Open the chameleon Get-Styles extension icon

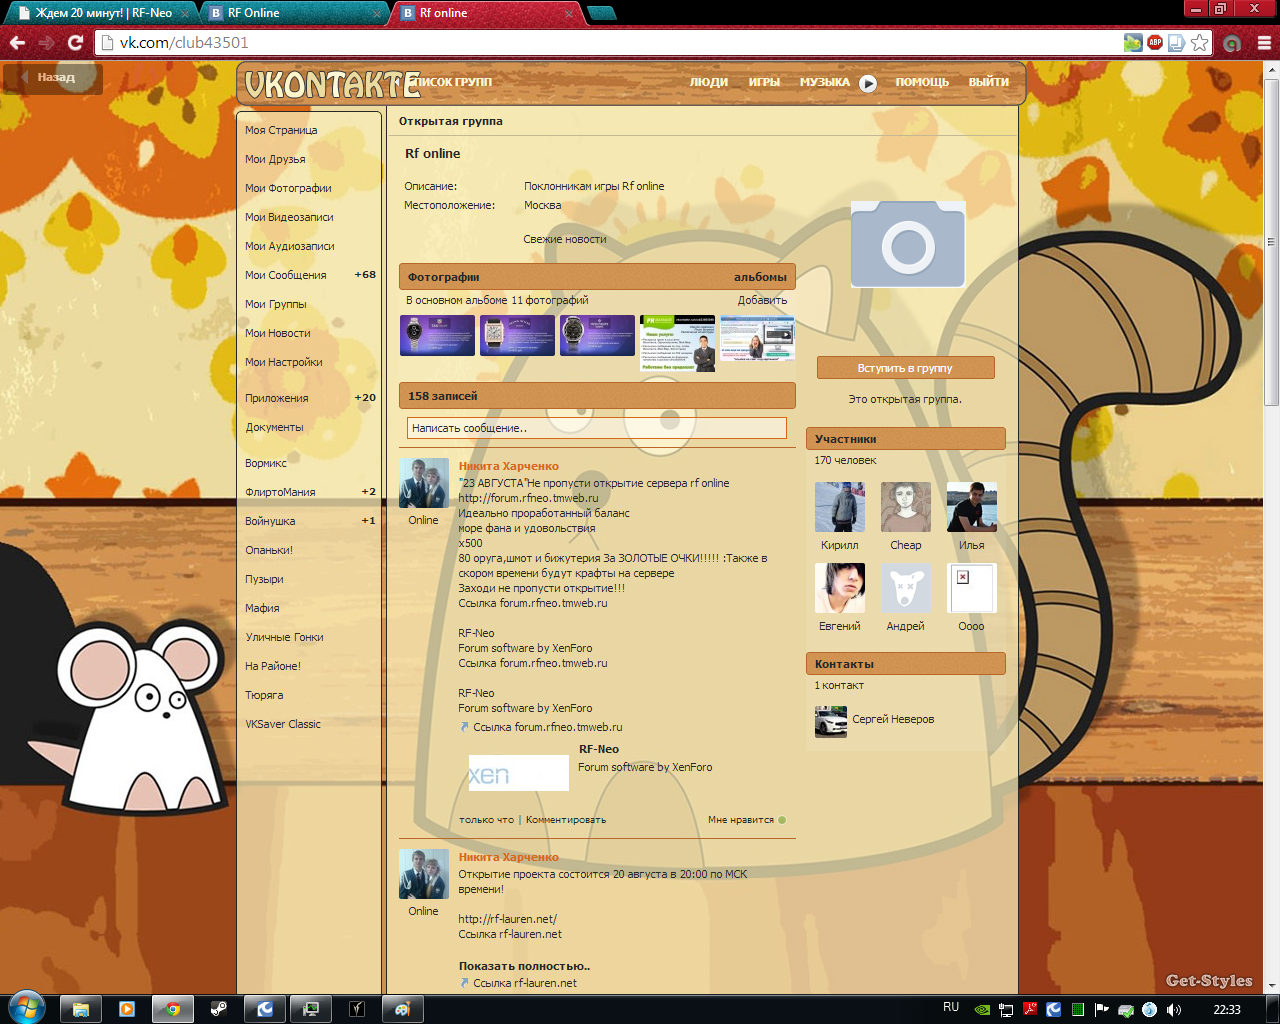pyautogui.click(x=1133, y=42)
